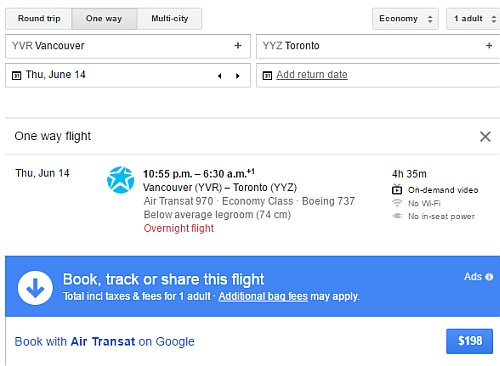Click the YVR Vancouver origin field
This screenshot has height=366, width=500.
128,46
